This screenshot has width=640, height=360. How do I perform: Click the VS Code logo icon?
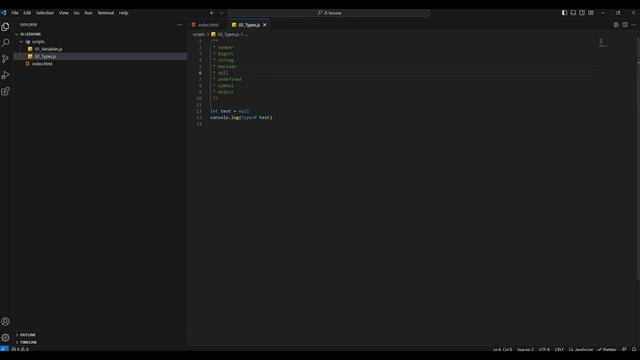4,13
